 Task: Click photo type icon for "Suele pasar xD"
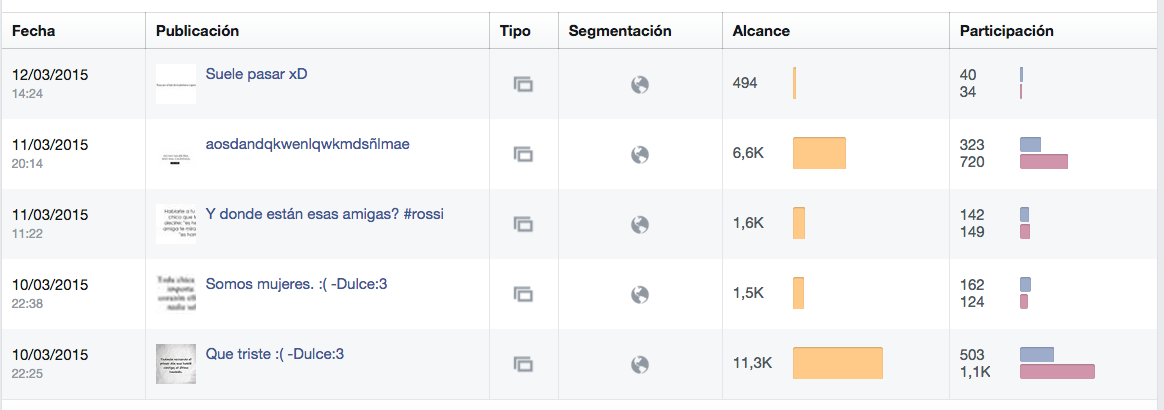pyautogui.click(x=523, y=84)
